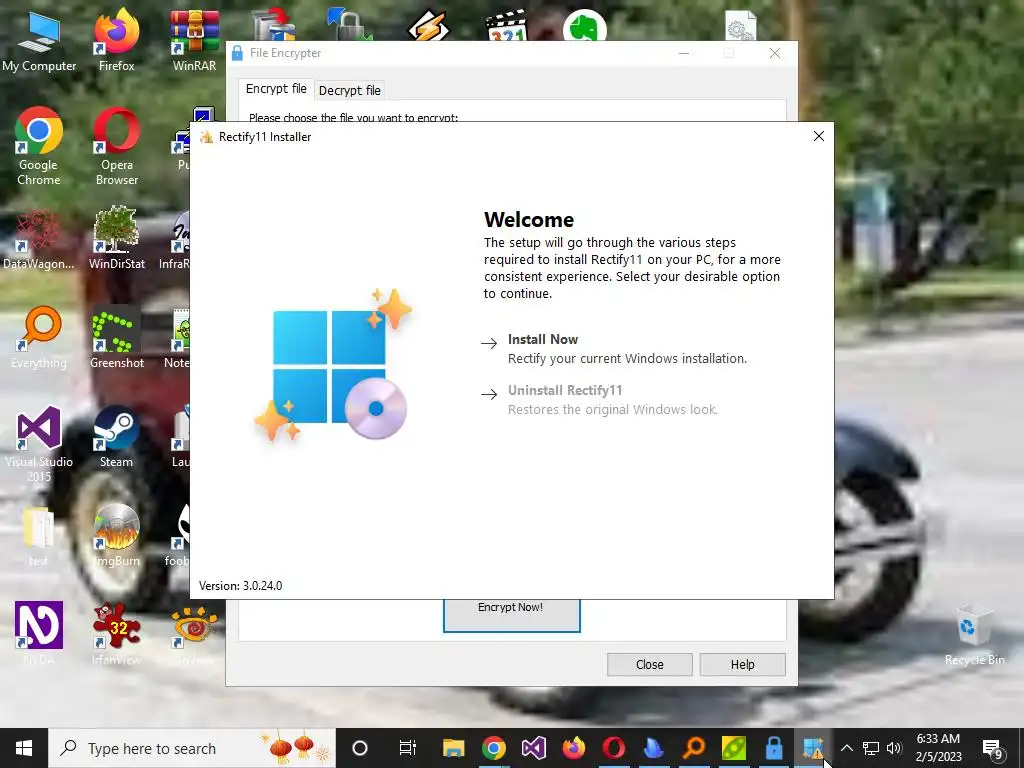1024x768 pixels.
Task: Open Opera Browser desktop shortcut
Action: [x=117, y=147]
